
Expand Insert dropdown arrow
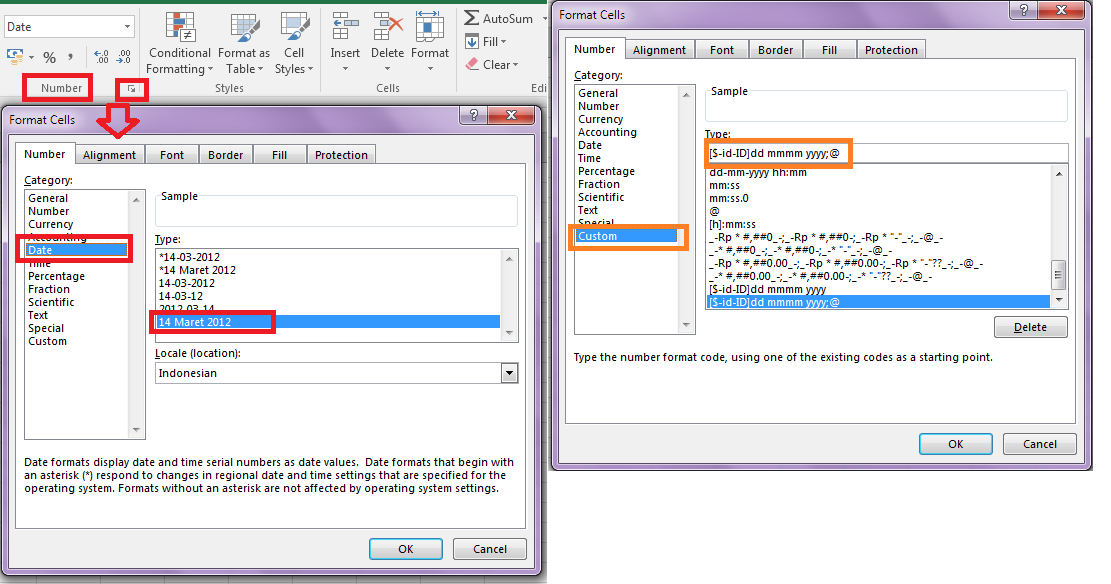[x=345, y=69]
